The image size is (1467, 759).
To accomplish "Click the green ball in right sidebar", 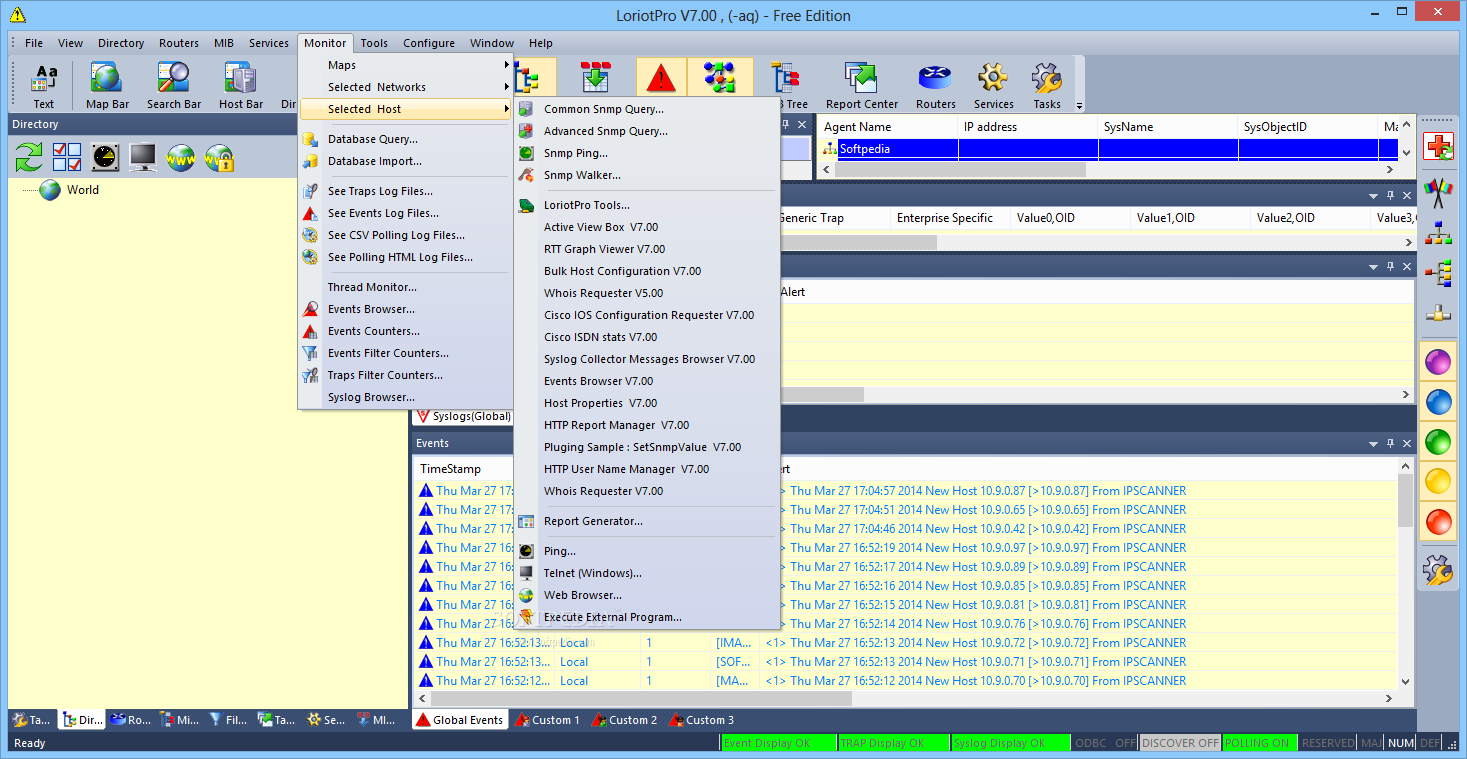I will (1438, 441).
